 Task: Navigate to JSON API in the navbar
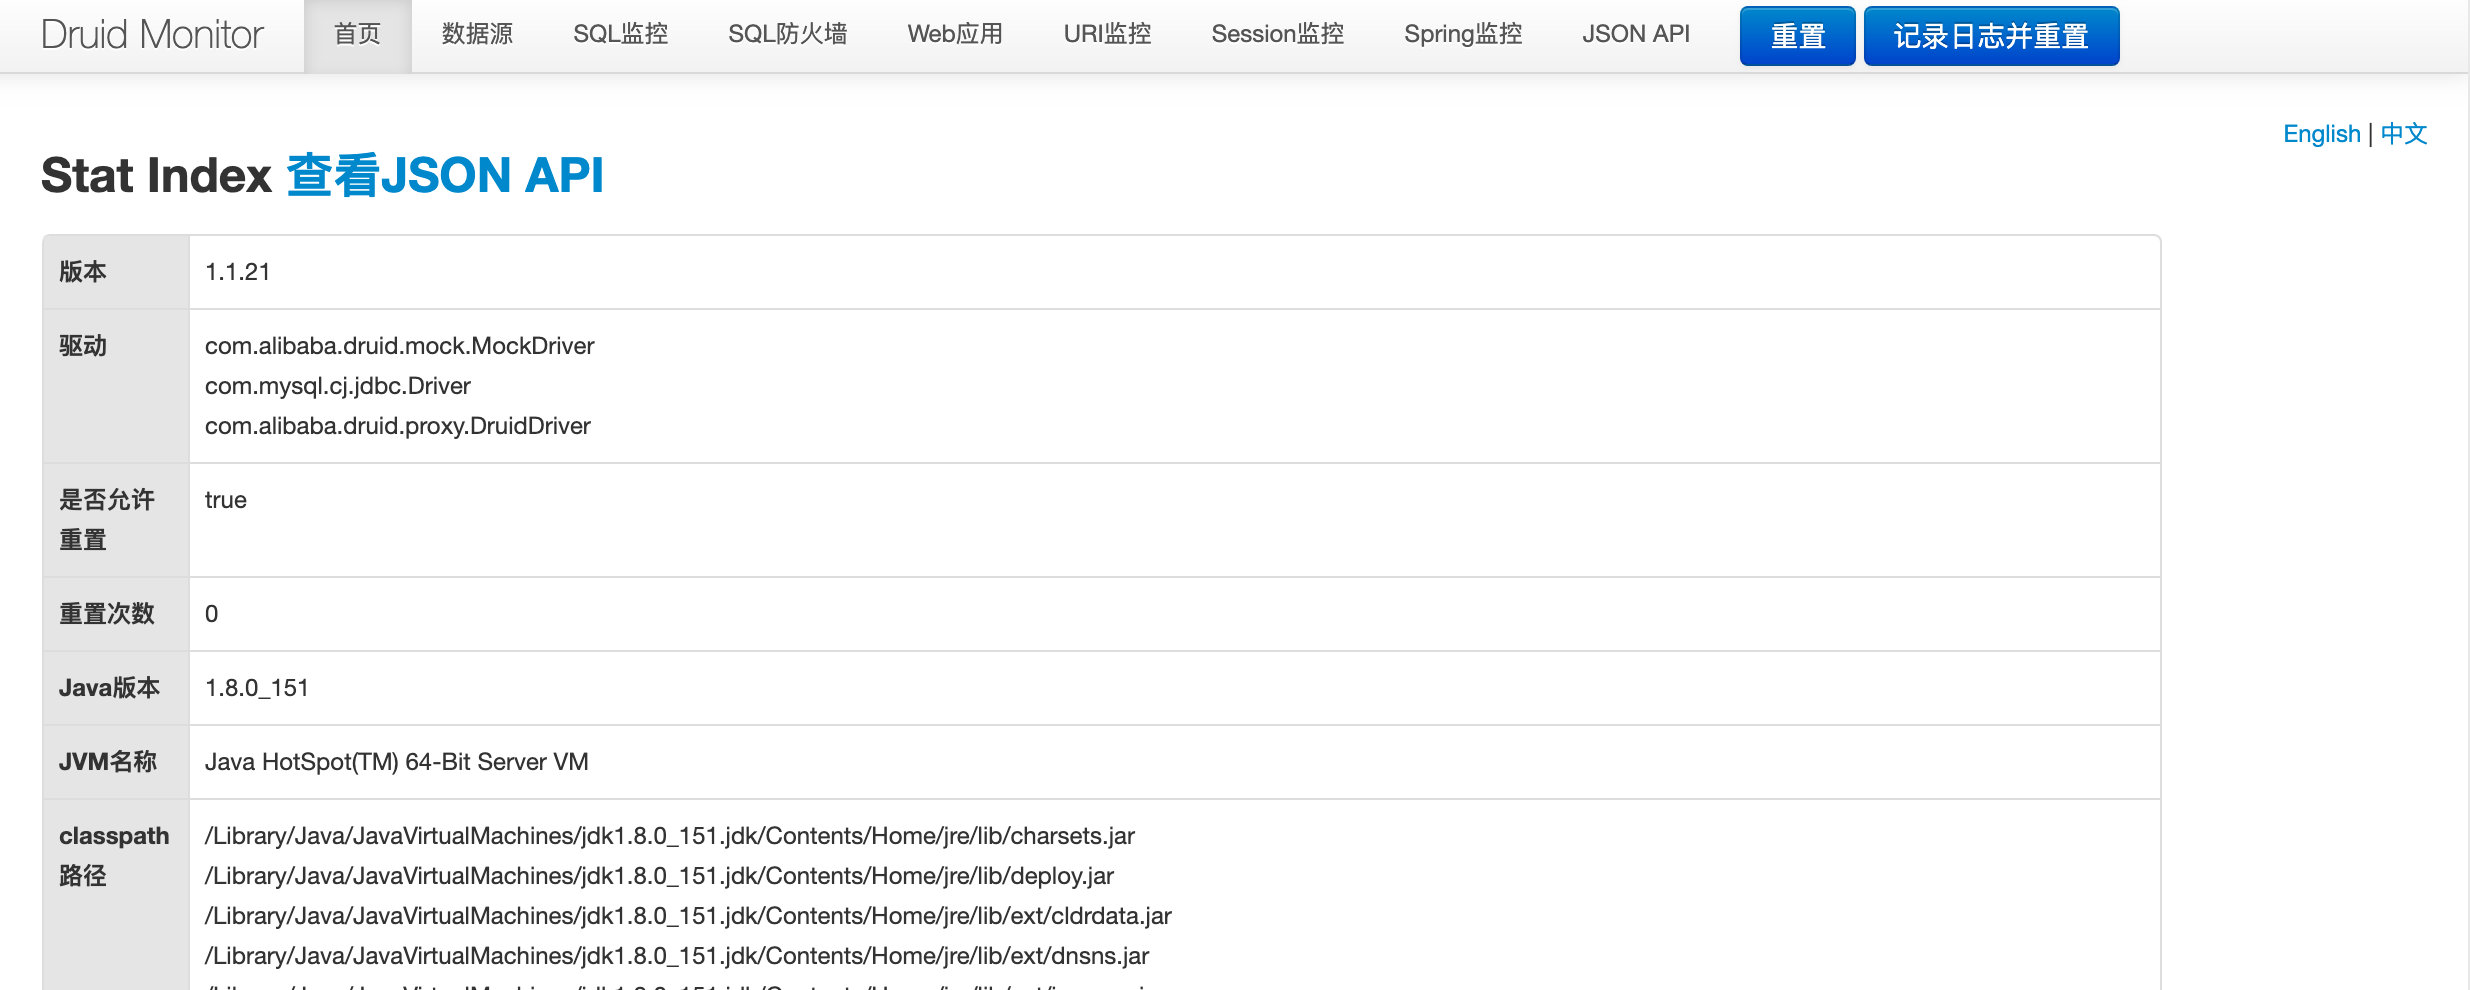1636,35
